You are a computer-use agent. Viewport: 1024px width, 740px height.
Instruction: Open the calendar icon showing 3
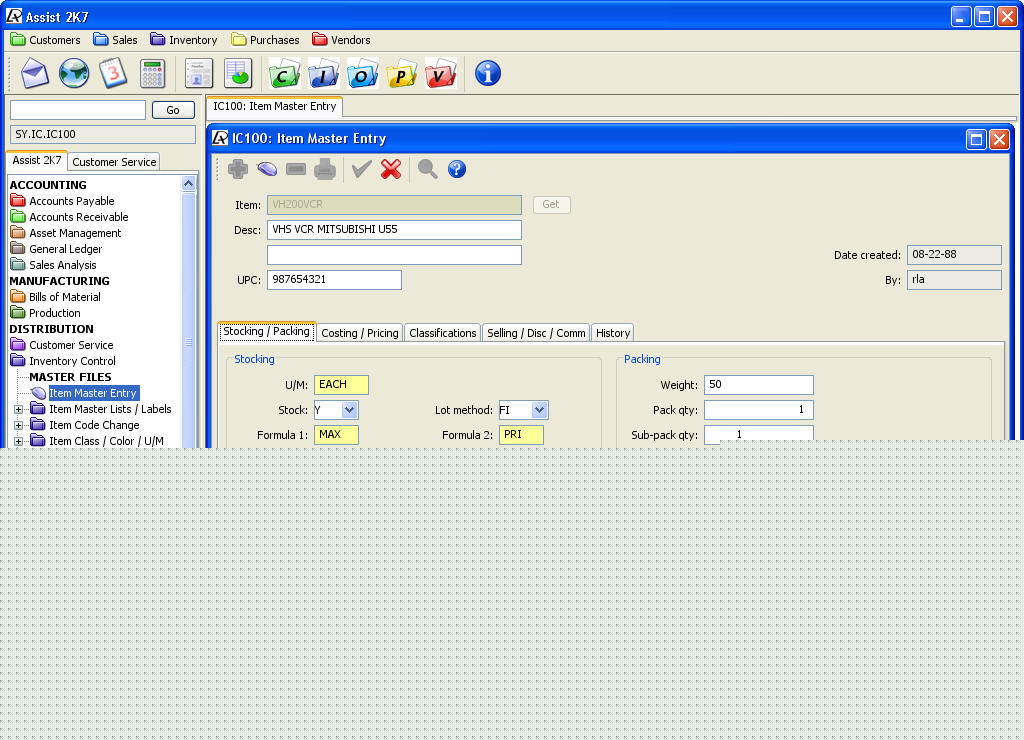[113, 73]
